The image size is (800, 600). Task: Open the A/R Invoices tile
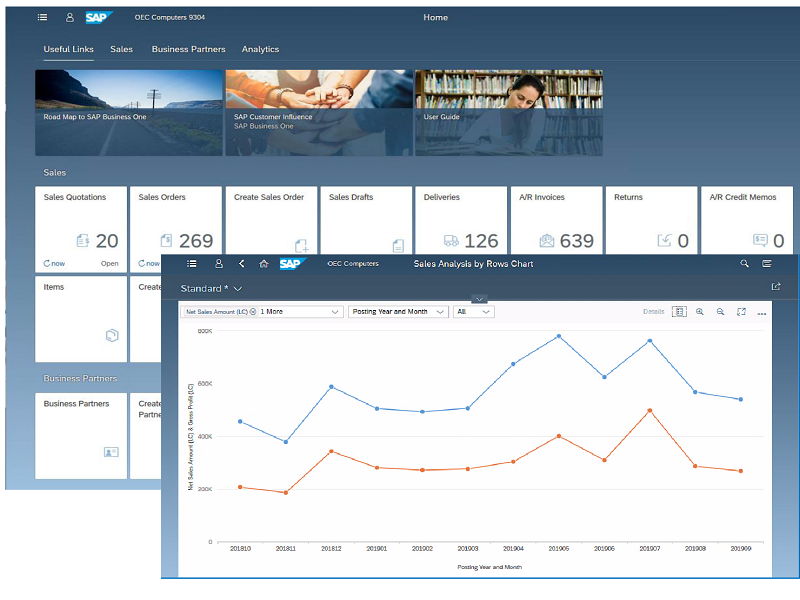pos(557,220)
